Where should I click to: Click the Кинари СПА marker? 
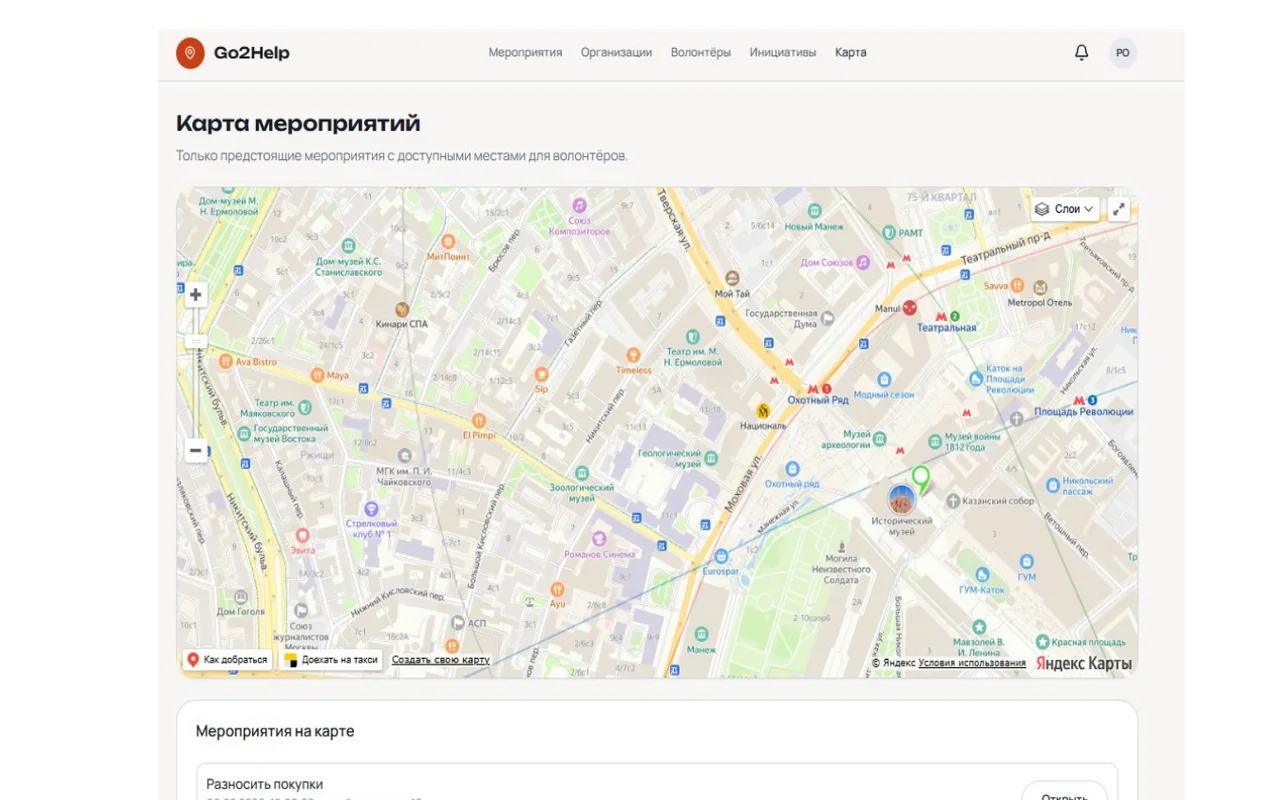pyautogui.click(x=402, y=309)
